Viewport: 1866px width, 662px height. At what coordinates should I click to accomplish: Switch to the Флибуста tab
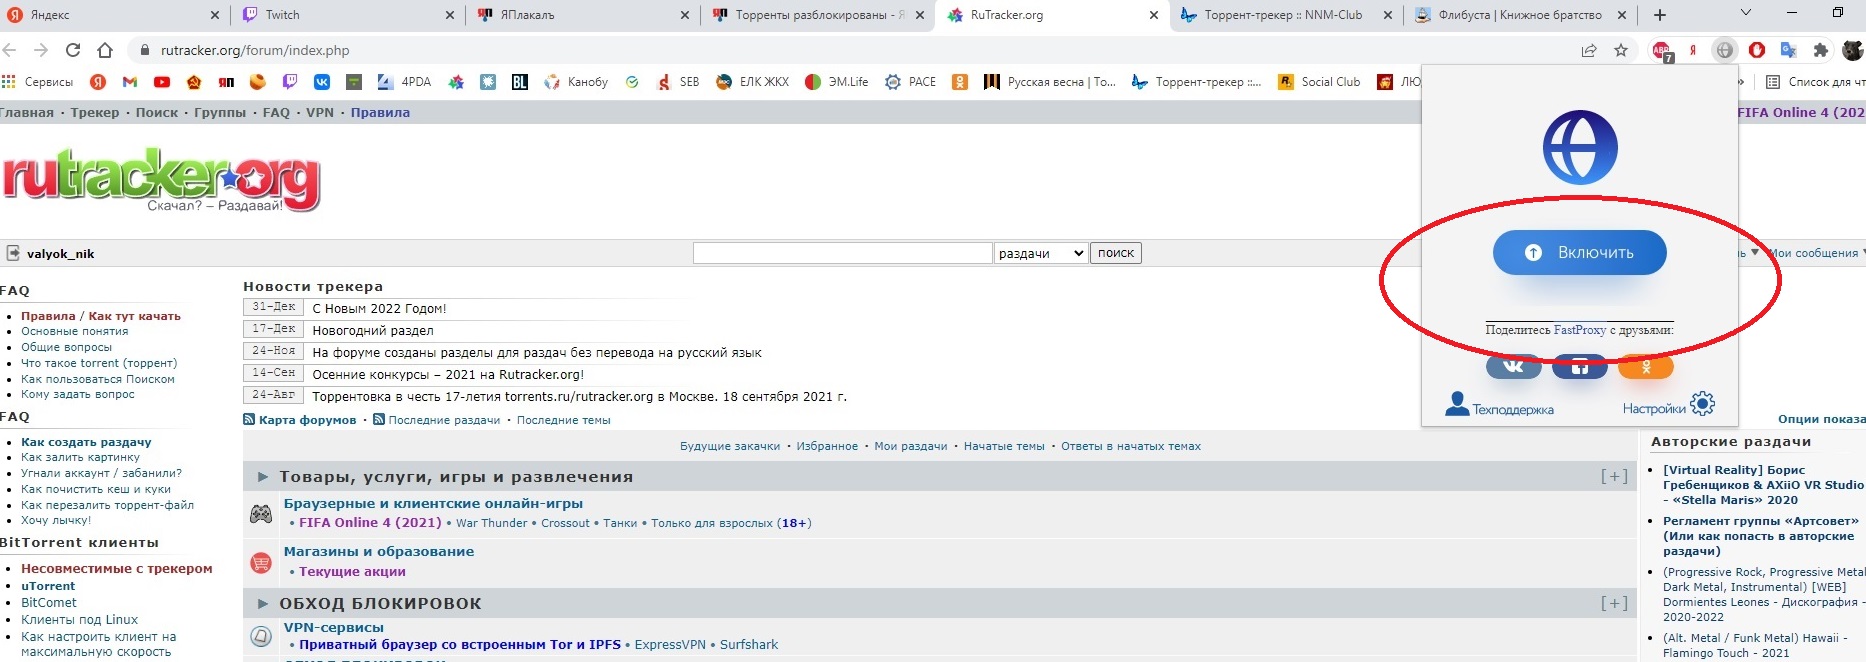click(1520, 15)
